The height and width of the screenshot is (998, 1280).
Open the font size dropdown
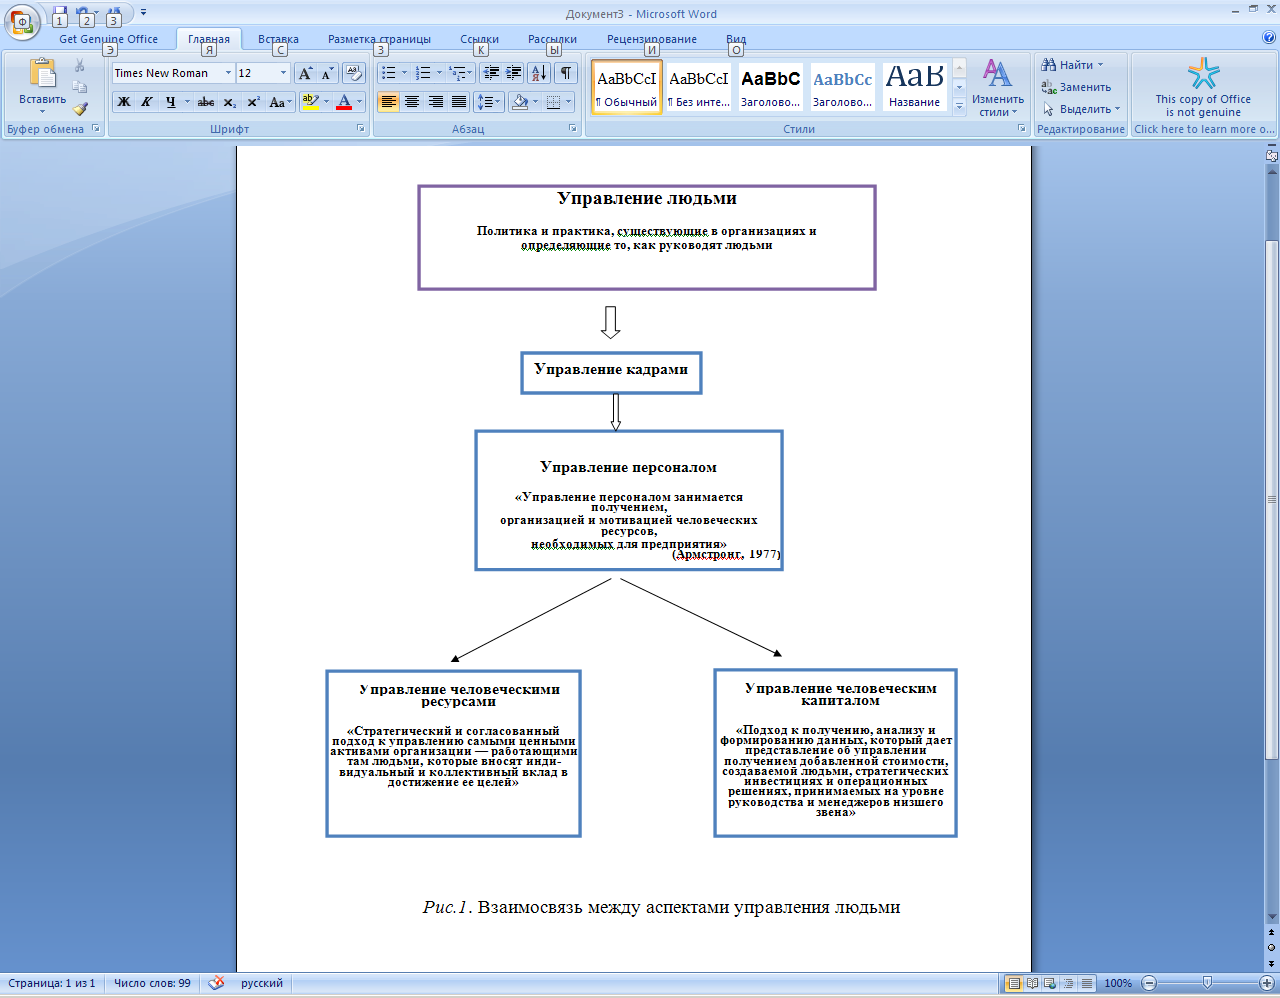point(283,73)
